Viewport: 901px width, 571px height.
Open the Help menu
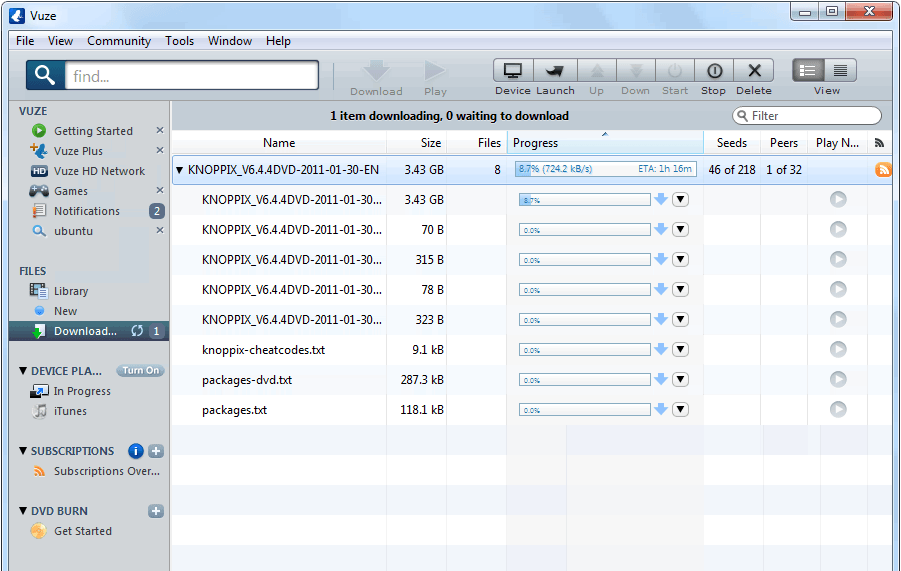(x=278, y=41)
